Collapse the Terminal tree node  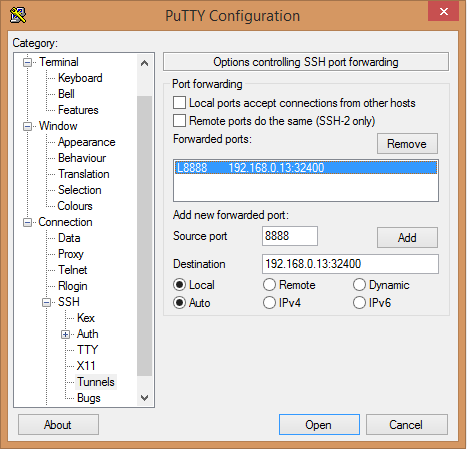point(27,62)
